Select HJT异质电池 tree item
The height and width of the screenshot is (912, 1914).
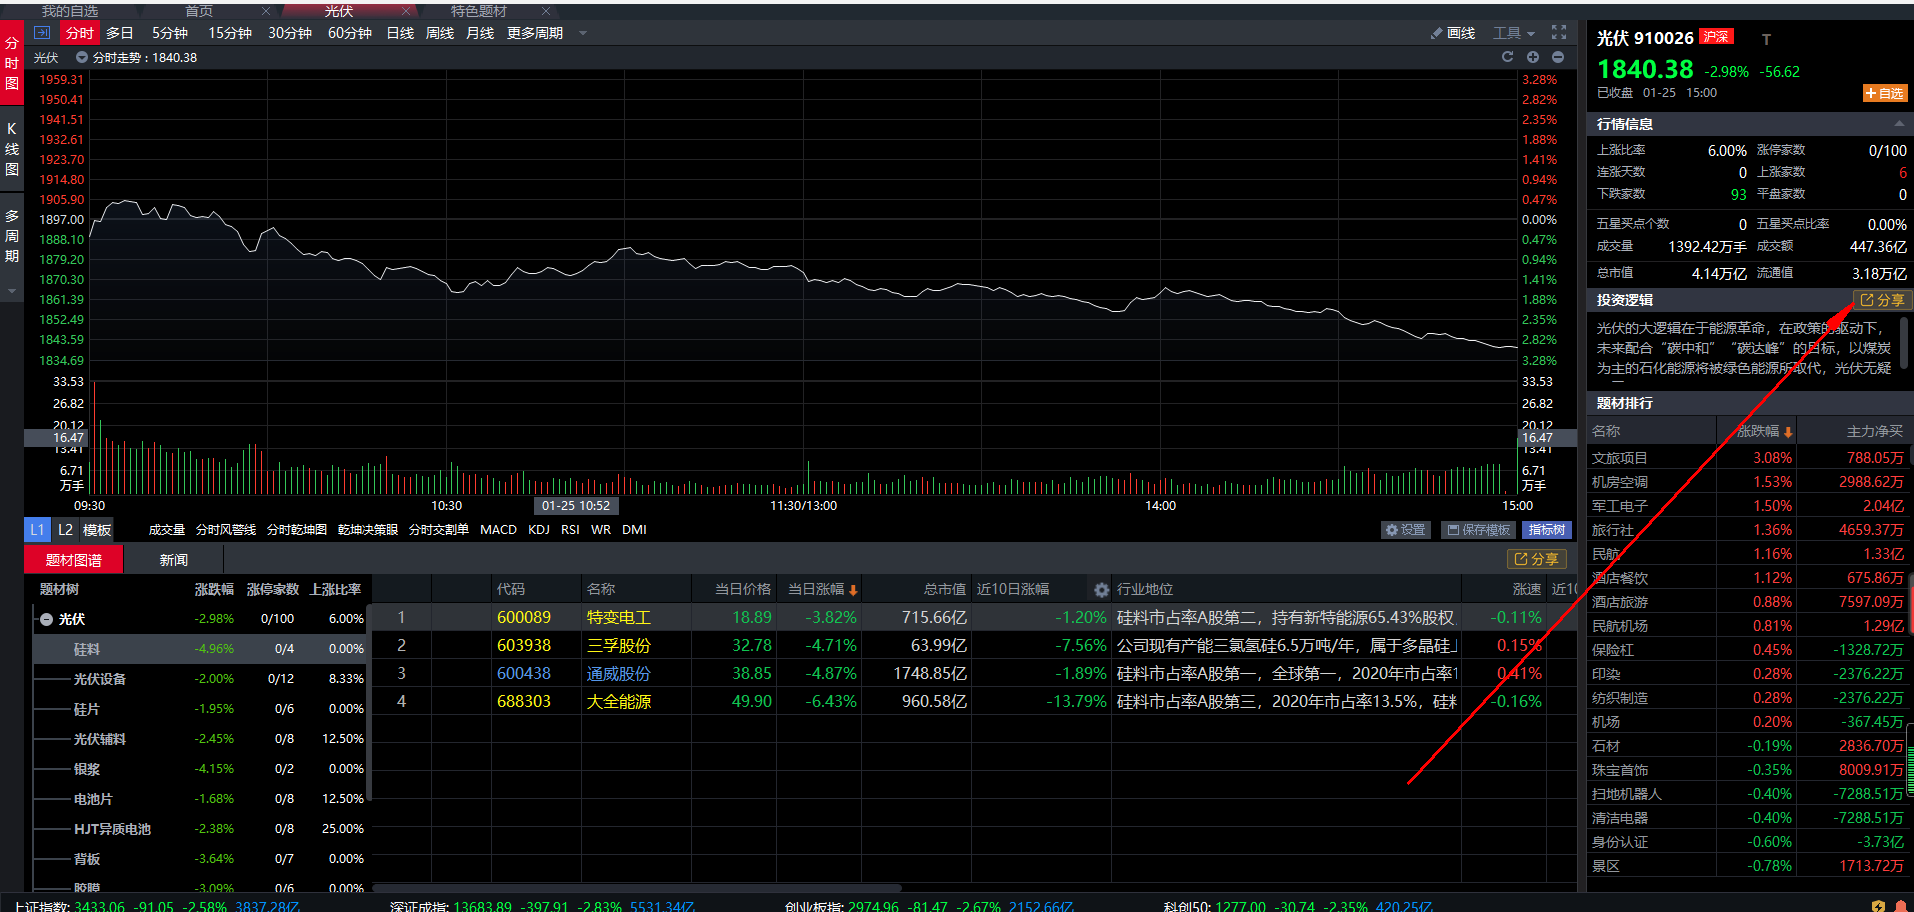click(x=112, y=829)
